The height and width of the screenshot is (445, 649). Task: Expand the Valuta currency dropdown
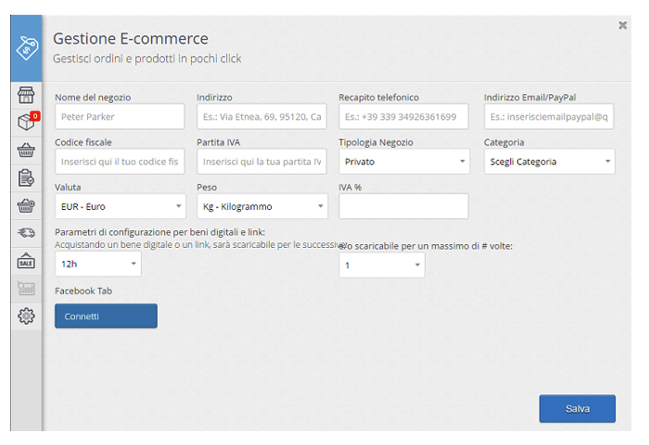click(x=120, y=206)
